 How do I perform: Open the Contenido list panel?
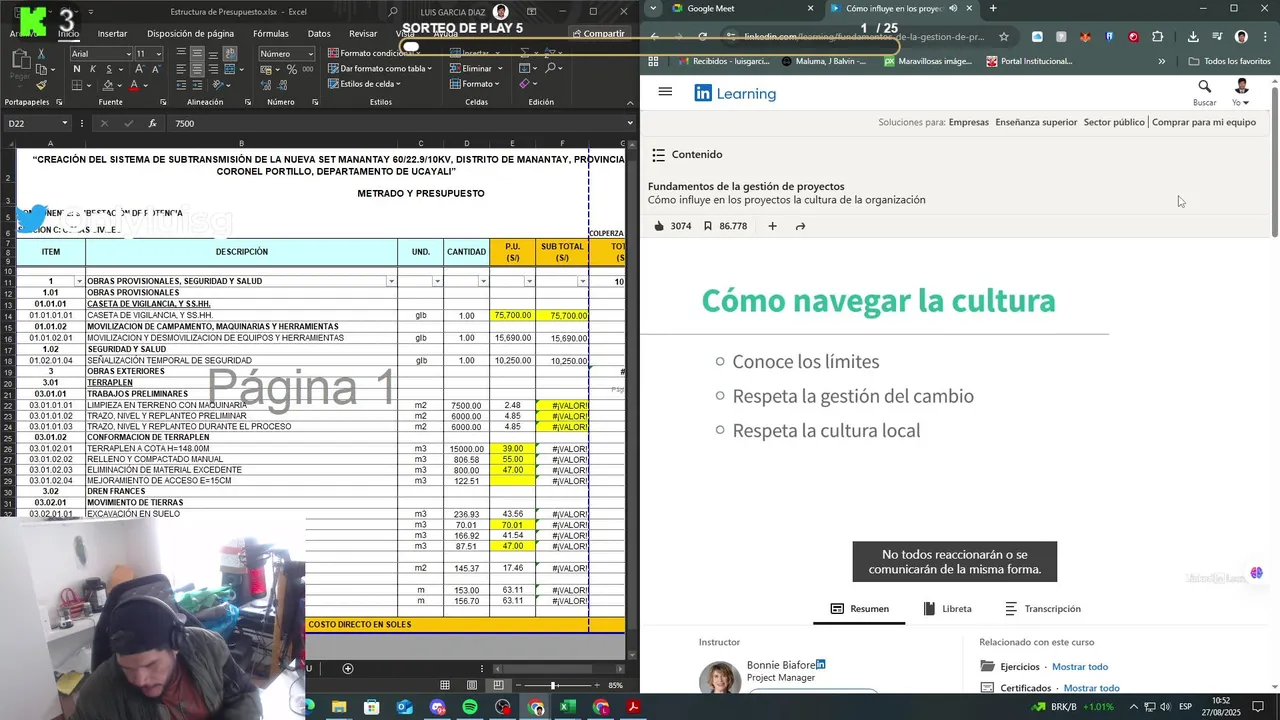click(687, 155)
